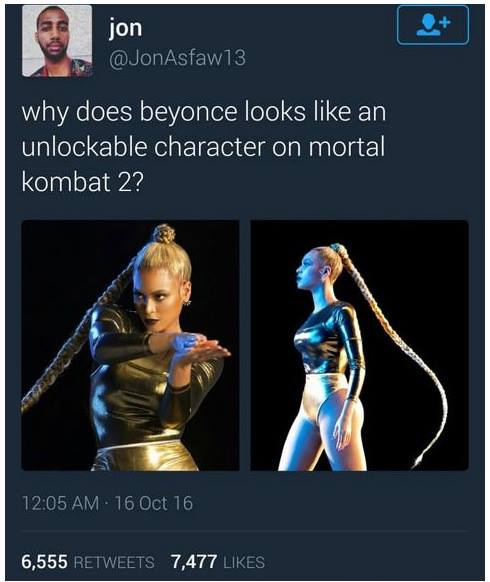Open the display name jon
The image size is (490, 582).
[125, 28]
